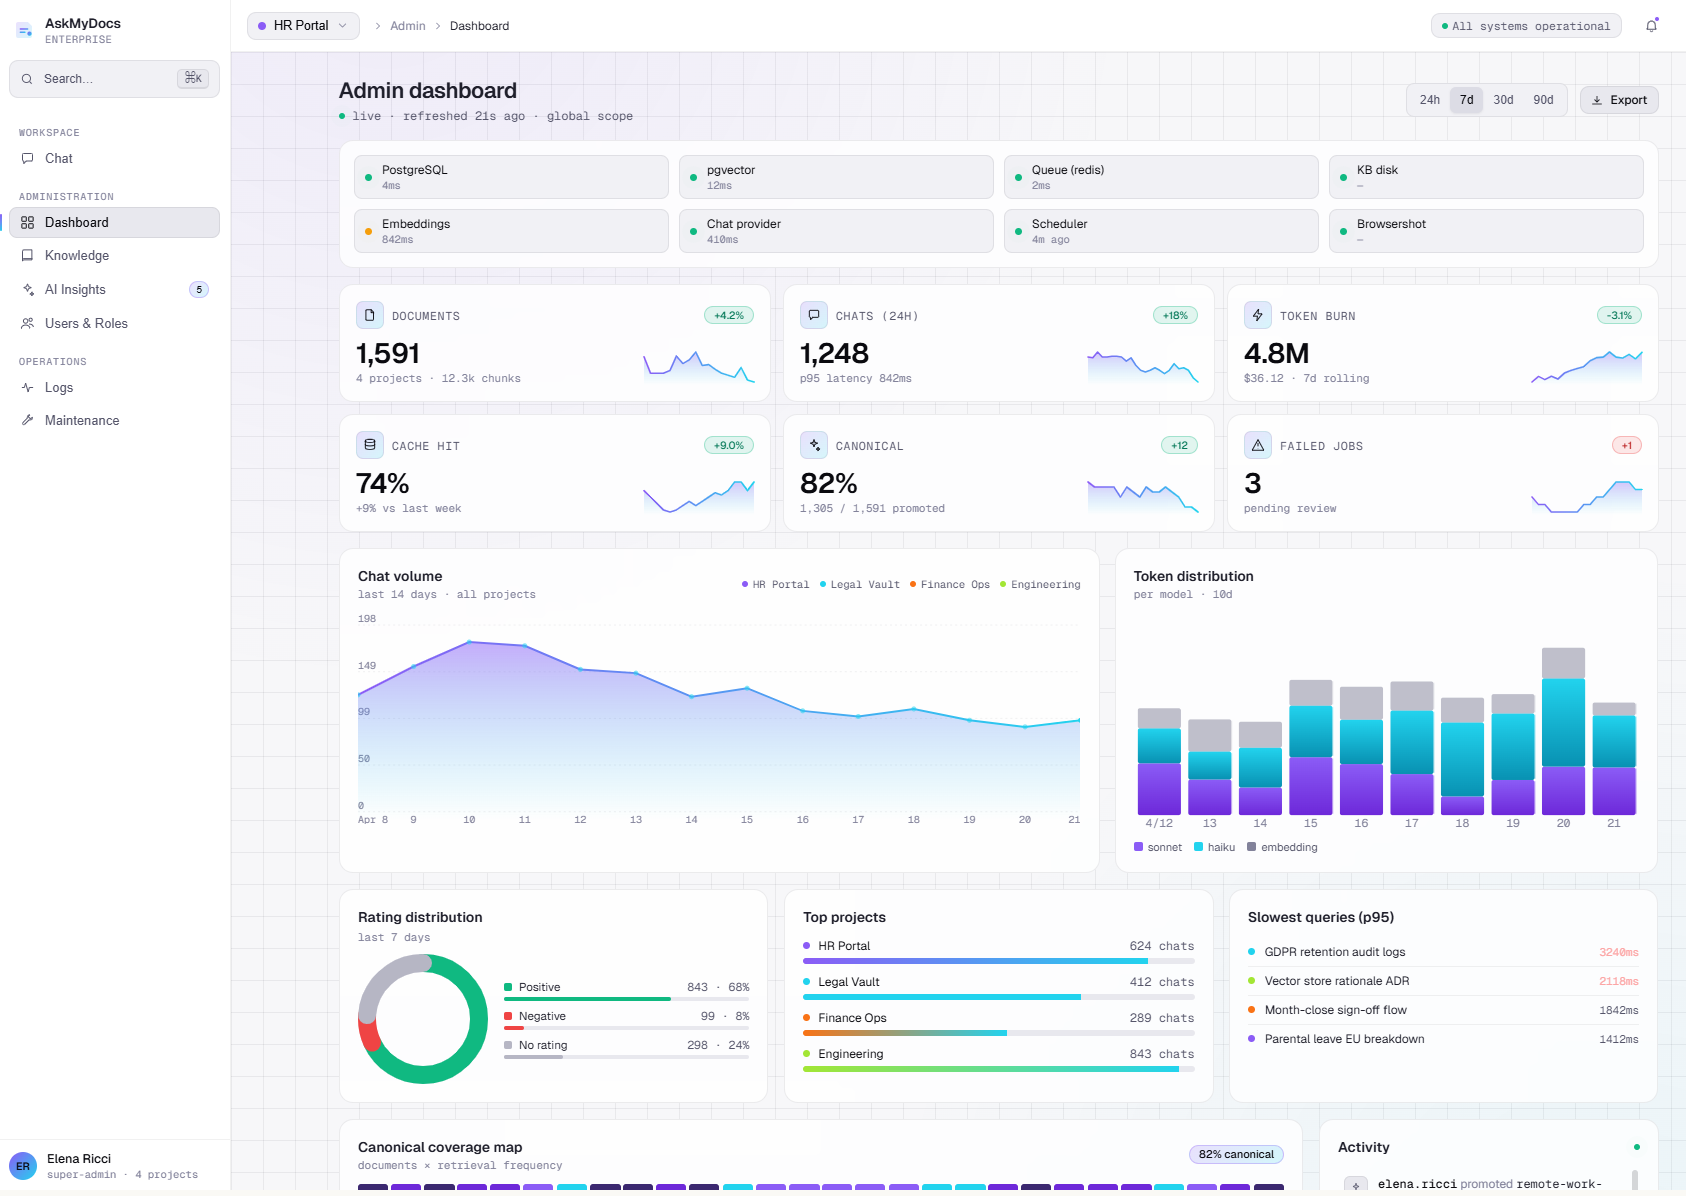The image size is (1686, 1196).
Task: Click the Knowledge book icon
Action: coord(28,255)
